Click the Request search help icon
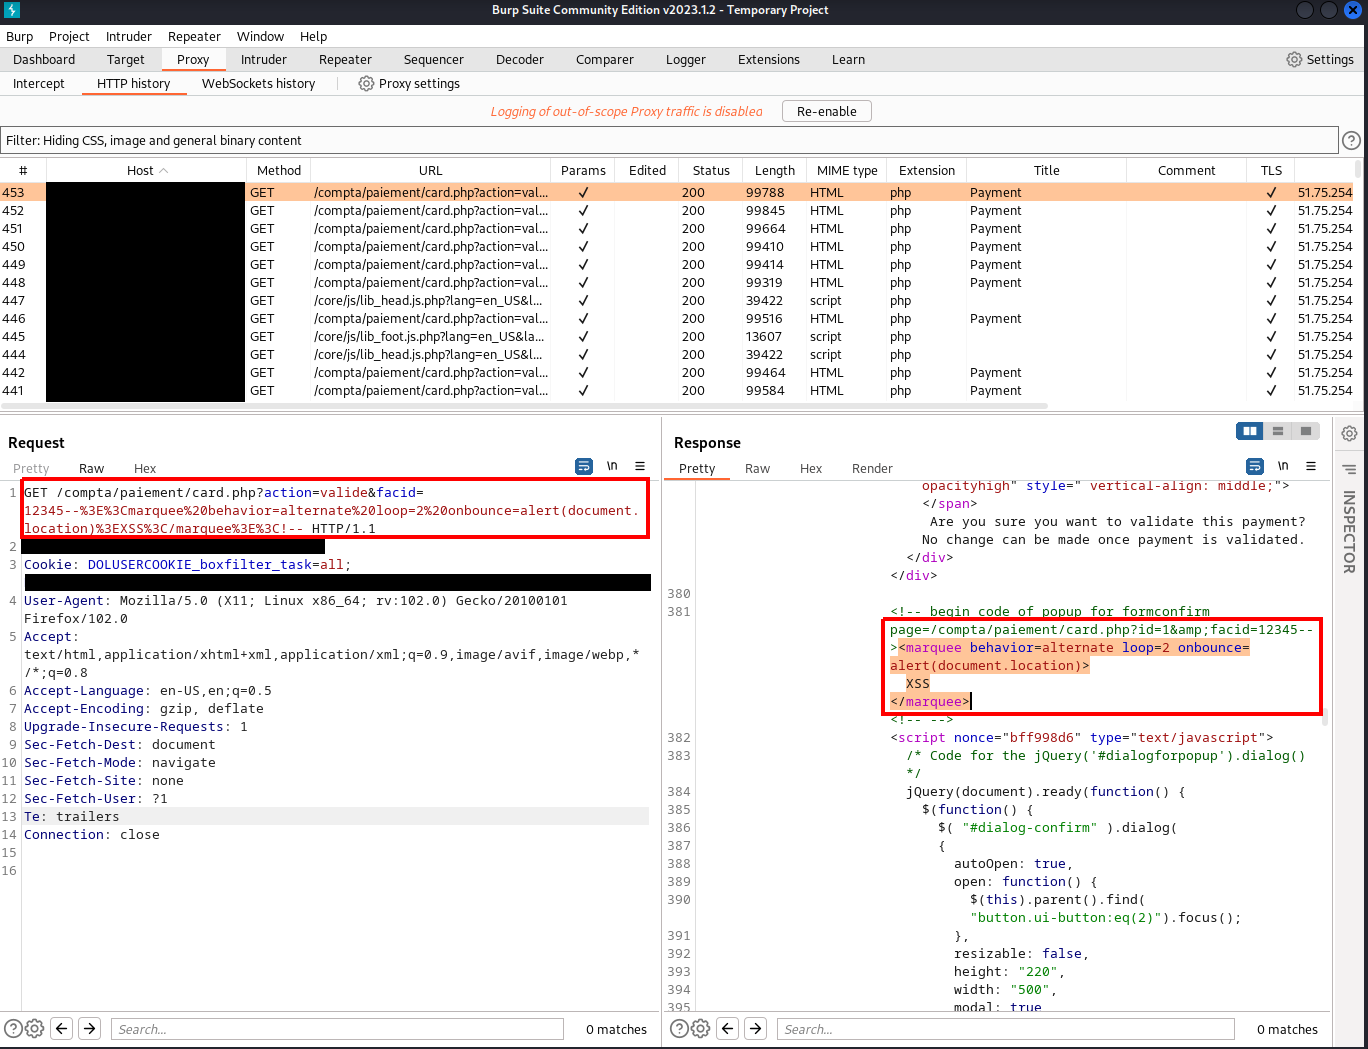The height and width of the screenshot is (1049, 1368). (x=13, y=1028)
